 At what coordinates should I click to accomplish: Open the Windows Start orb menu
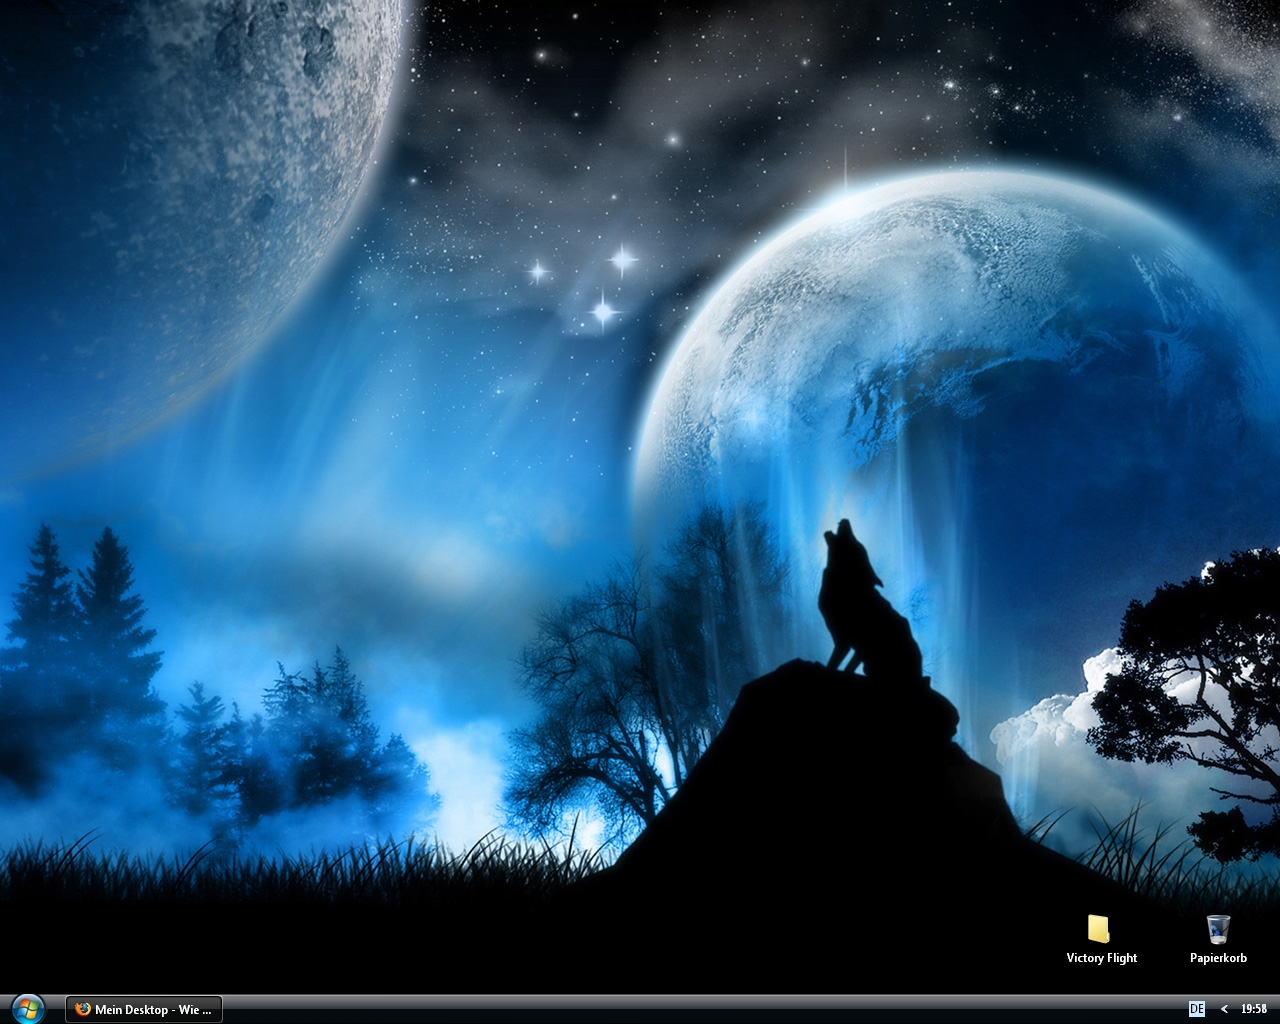(x=27, y=1008)
